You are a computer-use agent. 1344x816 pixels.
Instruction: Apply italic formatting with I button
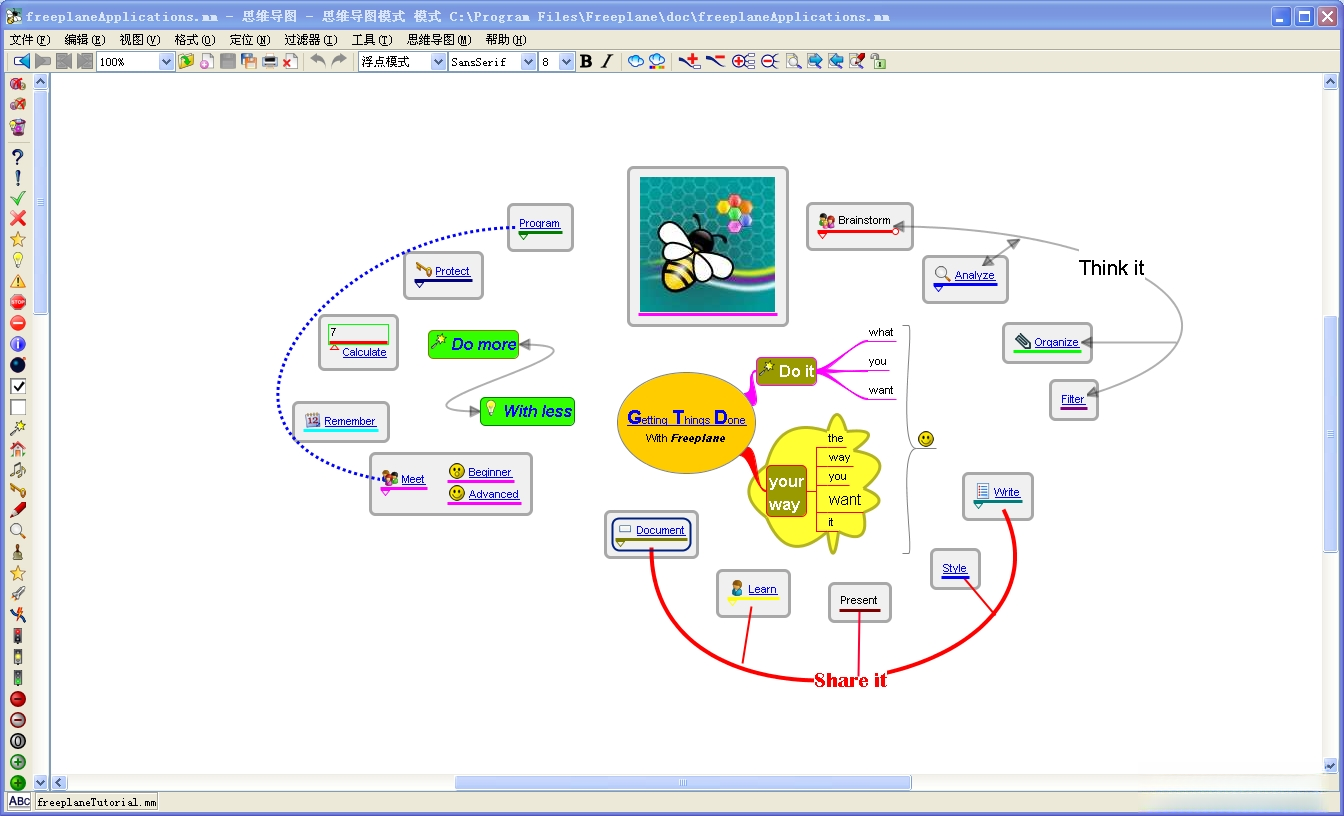[x=606, y=61]
